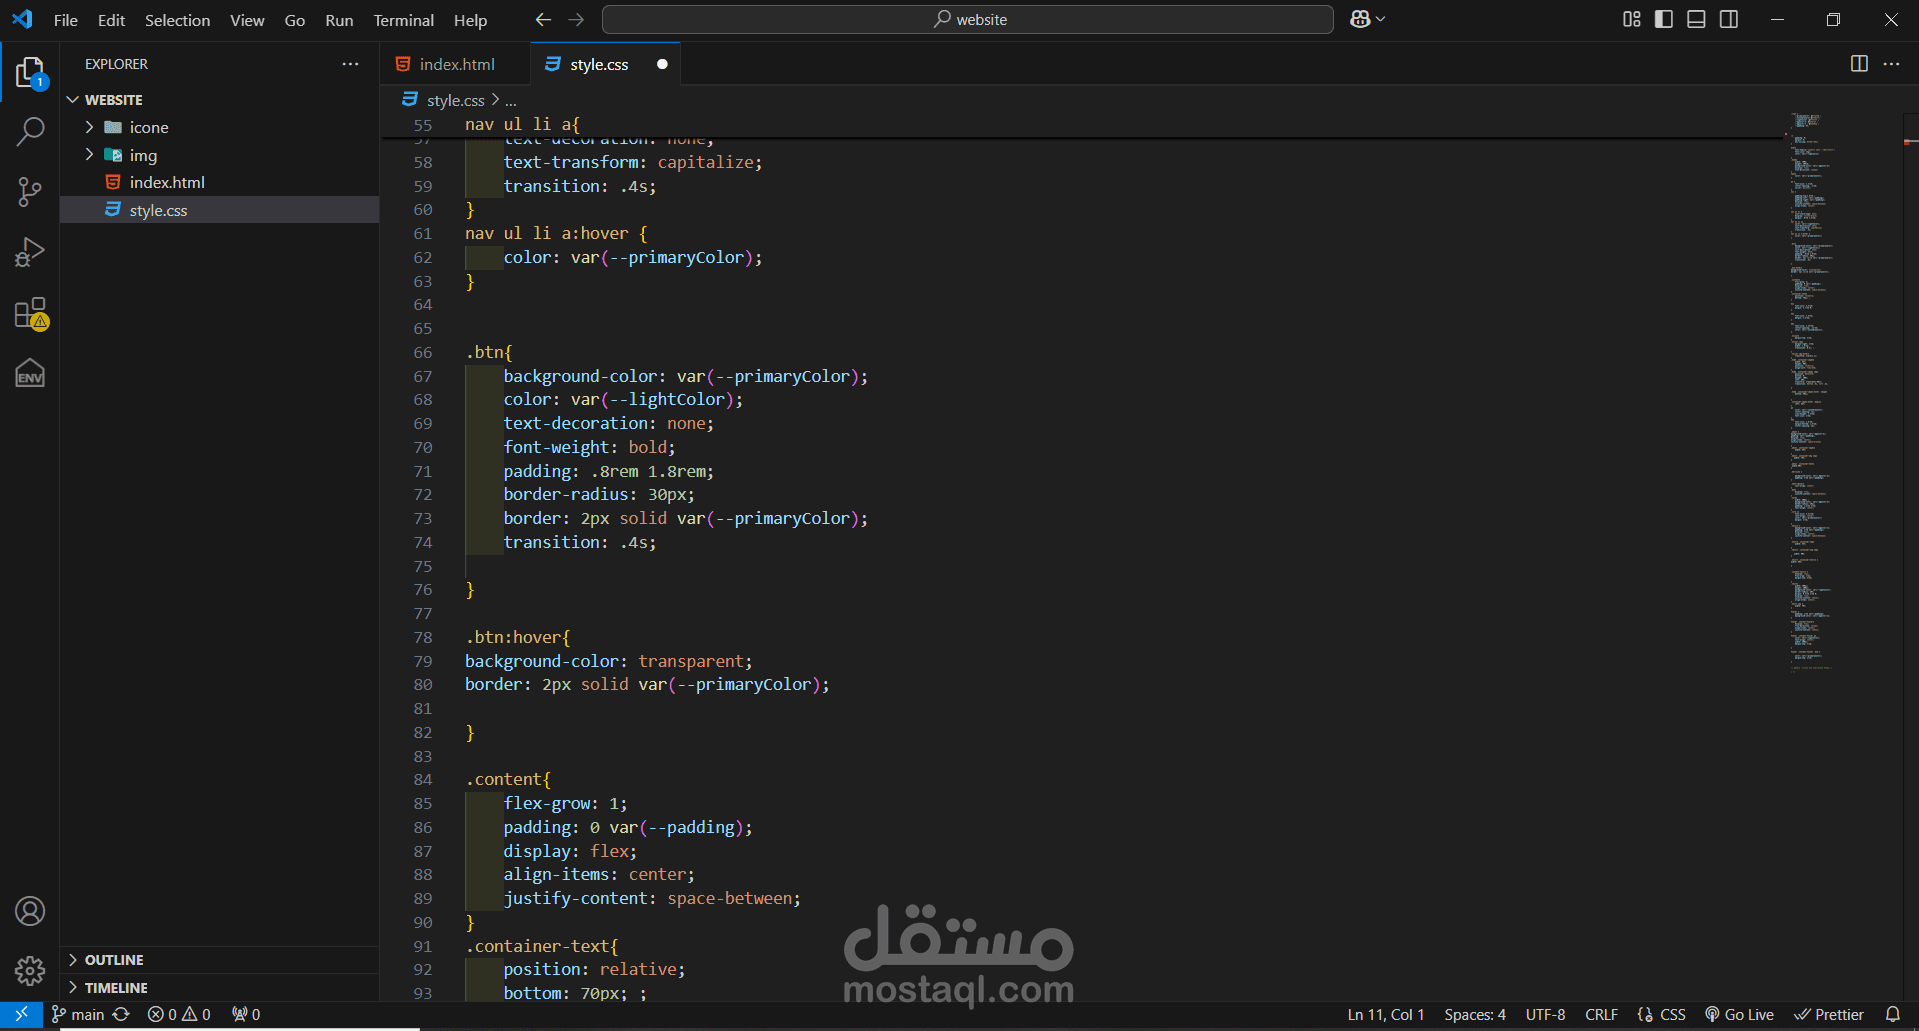1919x1031 pixels.
Task: Click the minimap code overview
Action: click(x=1812, y=390)
